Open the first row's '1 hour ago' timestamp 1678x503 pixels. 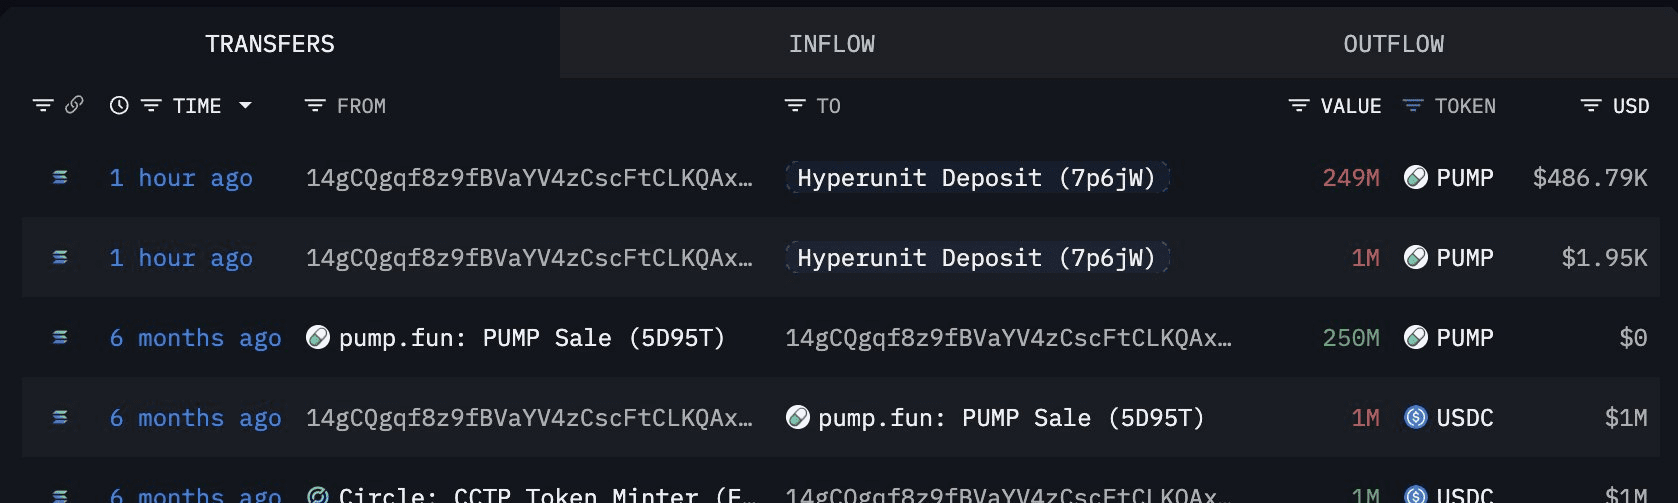(181, 177)
